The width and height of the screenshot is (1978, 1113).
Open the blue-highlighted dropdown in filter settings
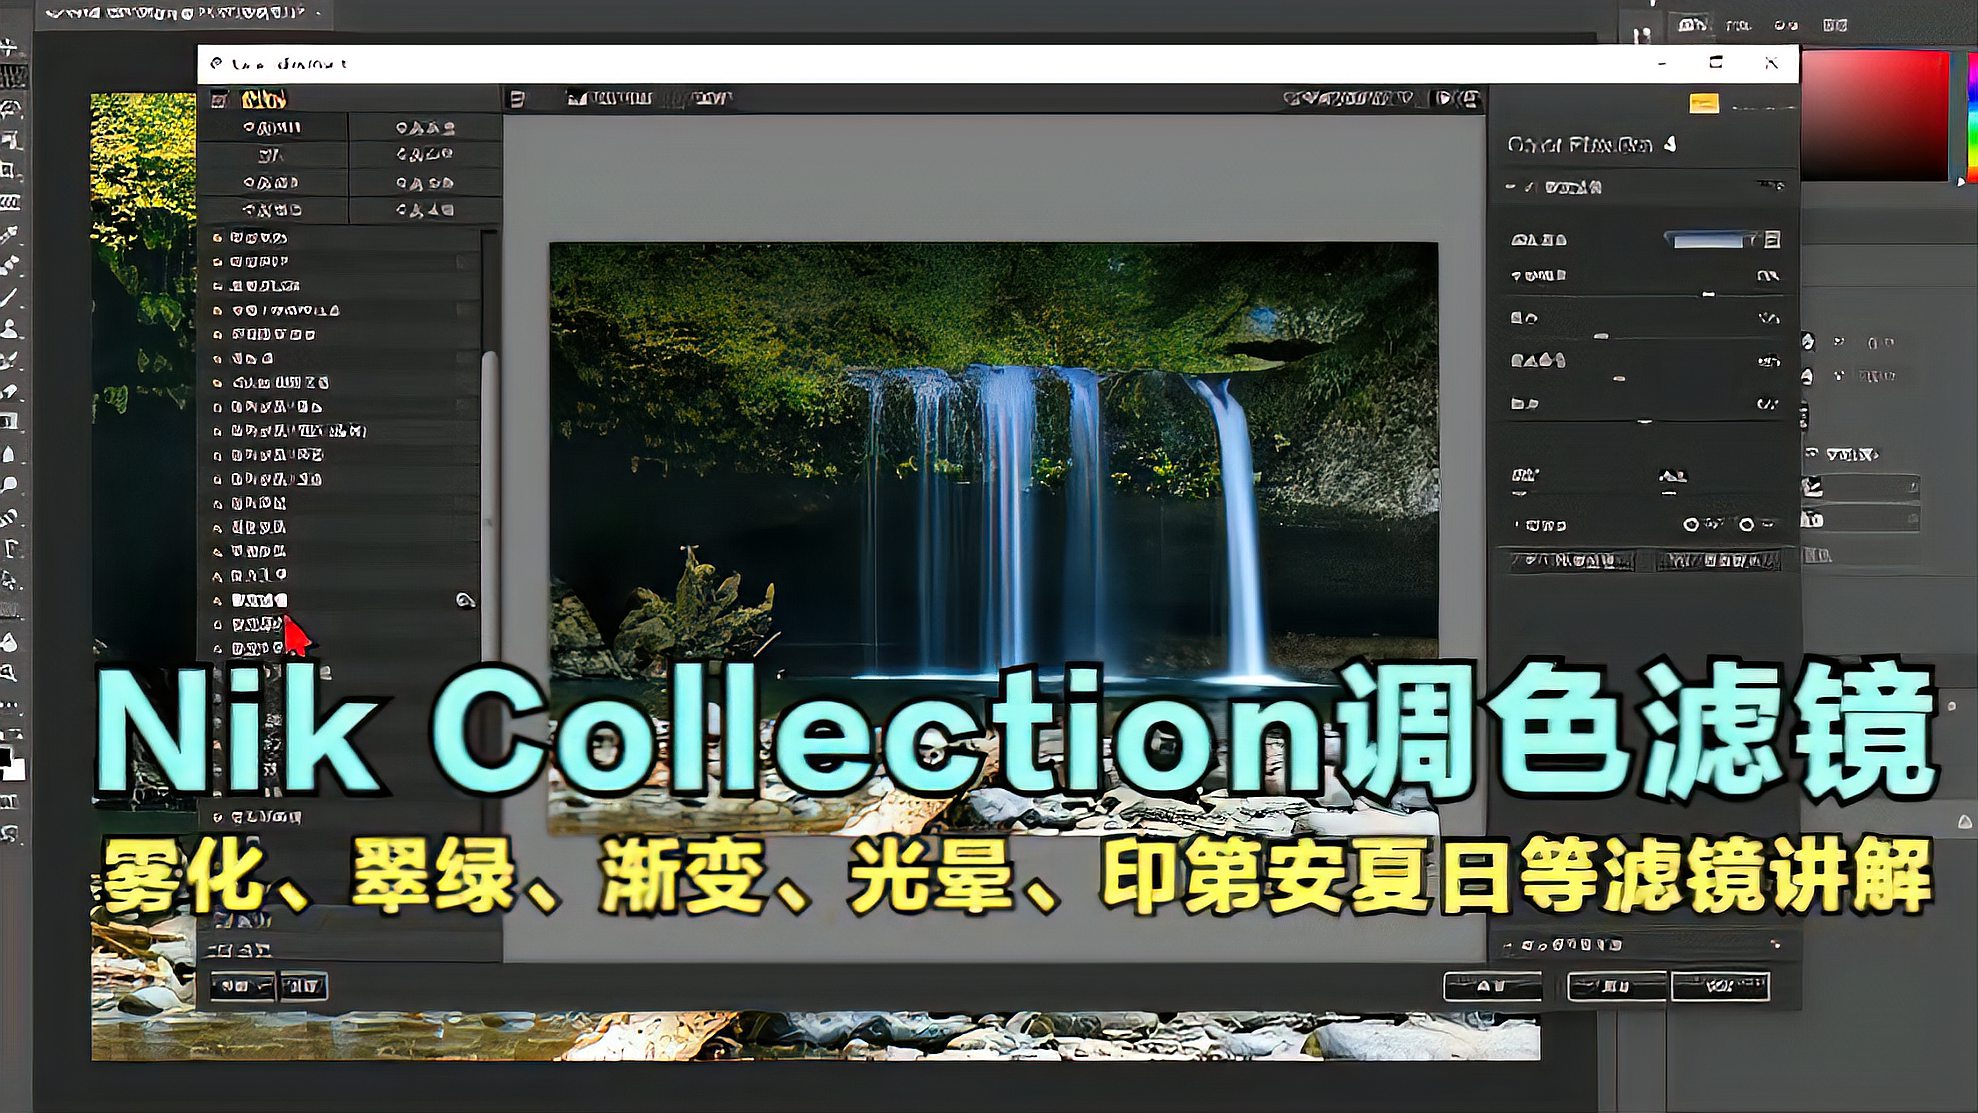click(1712, 240)
